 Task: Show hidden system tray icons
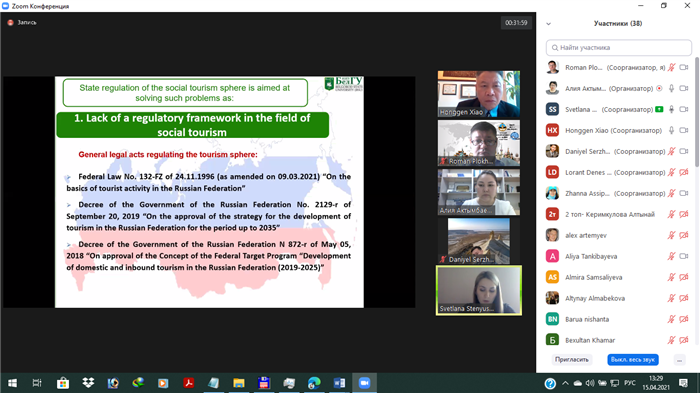click(x=565, y=383)
